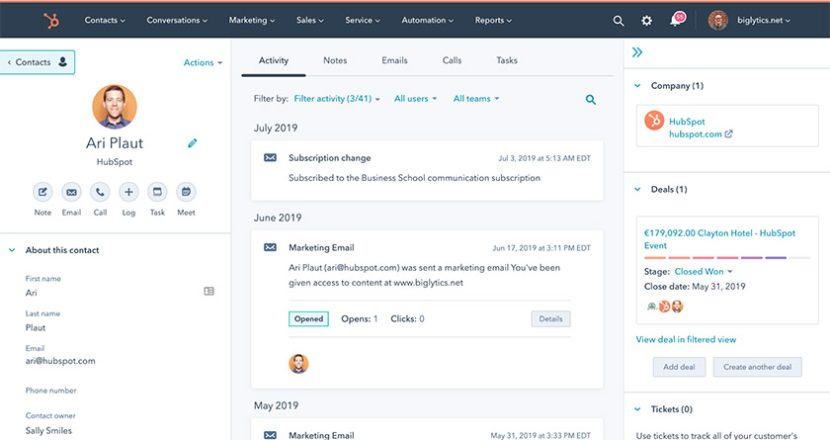This screenshot has width=830, height=440.
Task: Open search with the magnifying glass icon
Action: pos(618,20)
